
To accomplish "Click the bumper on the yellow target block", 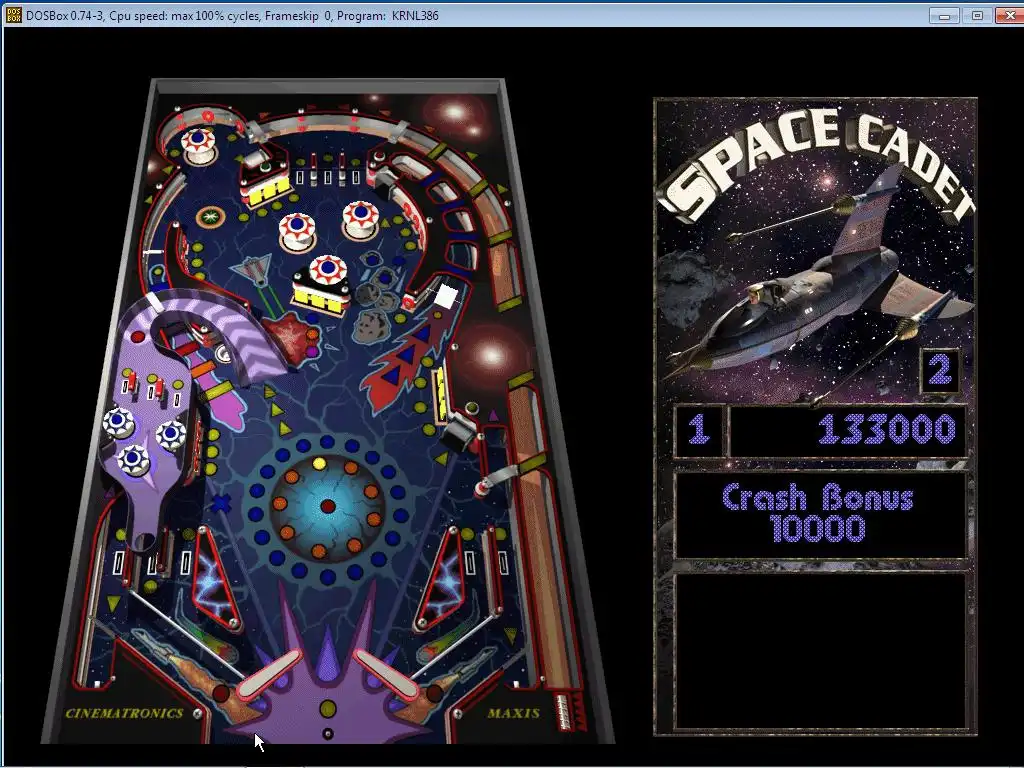I will point(328,272).
